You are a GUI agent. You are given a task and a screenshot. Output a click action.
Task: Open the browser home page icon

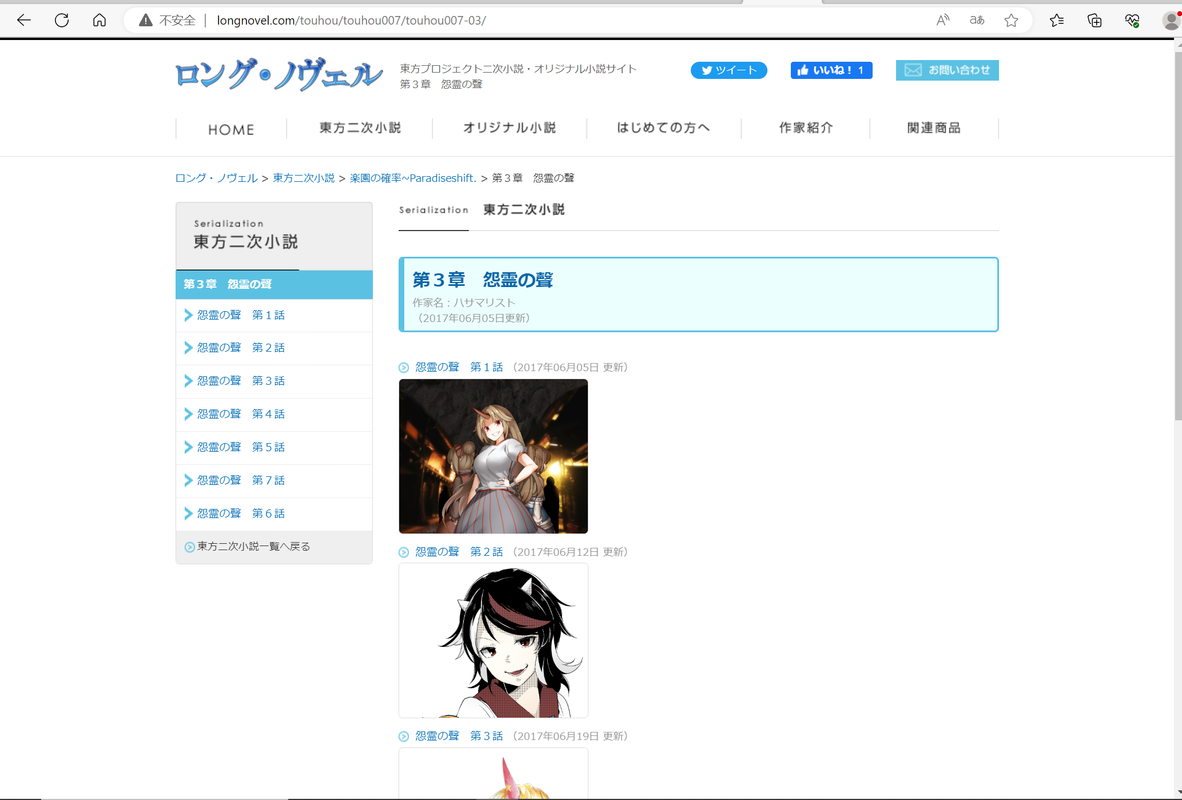(x=100, y=20)
